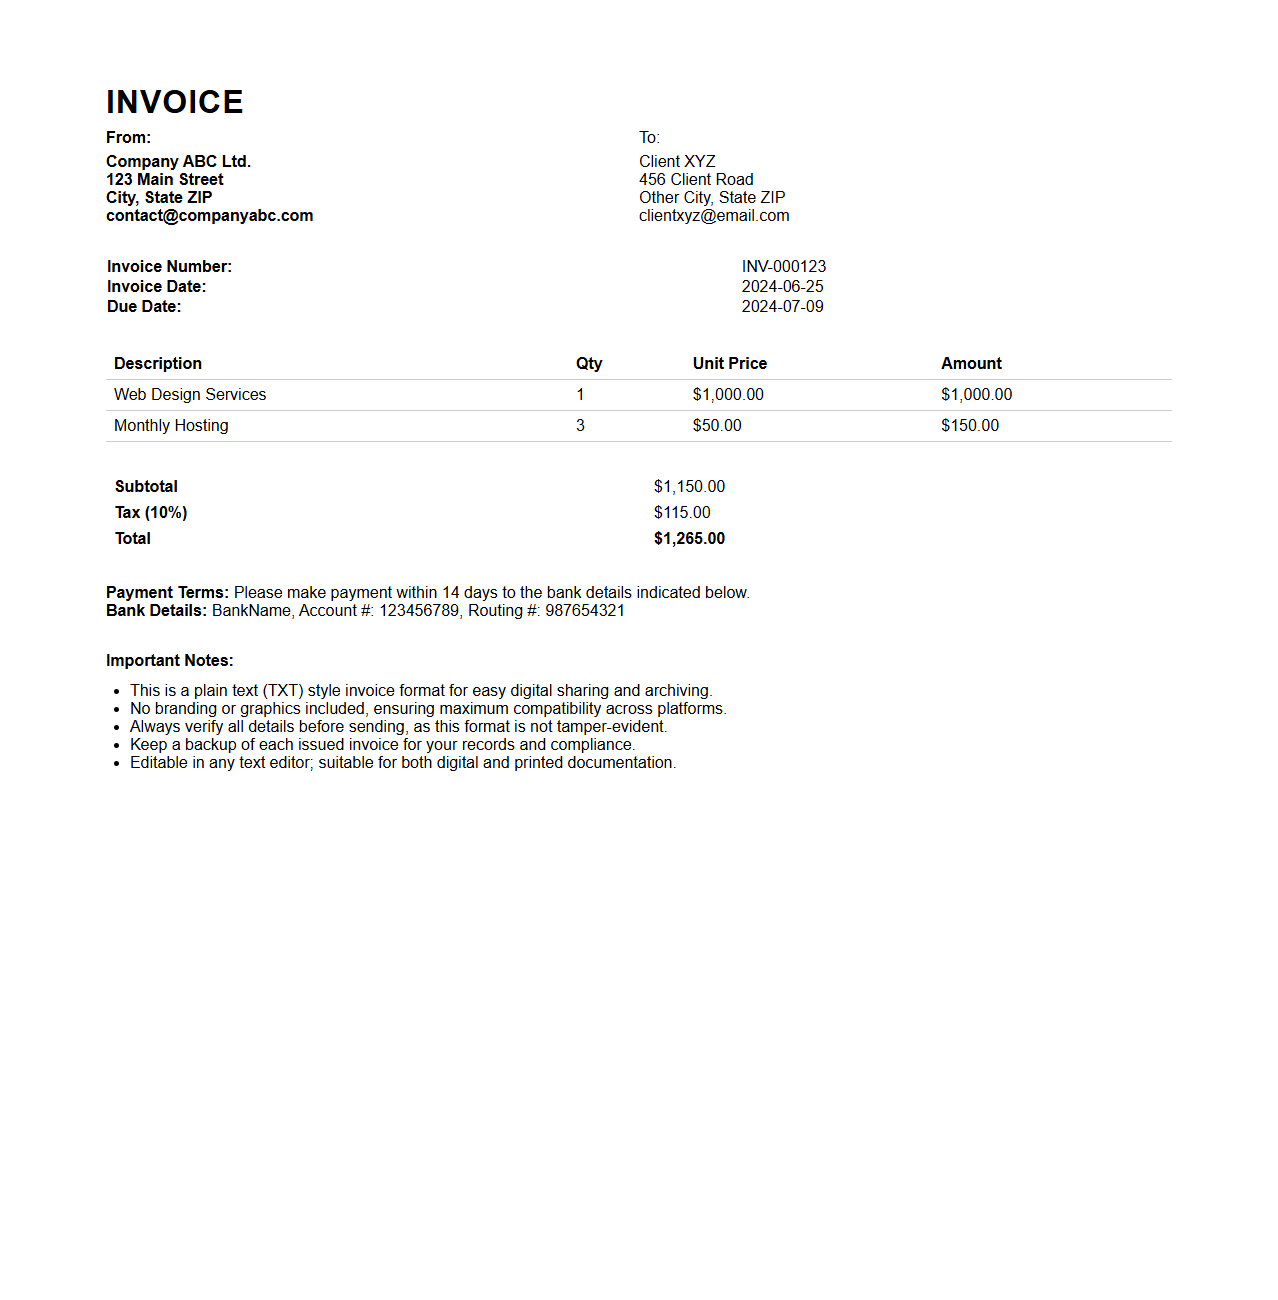Click the Important Notes heading

tap(169, 661)
